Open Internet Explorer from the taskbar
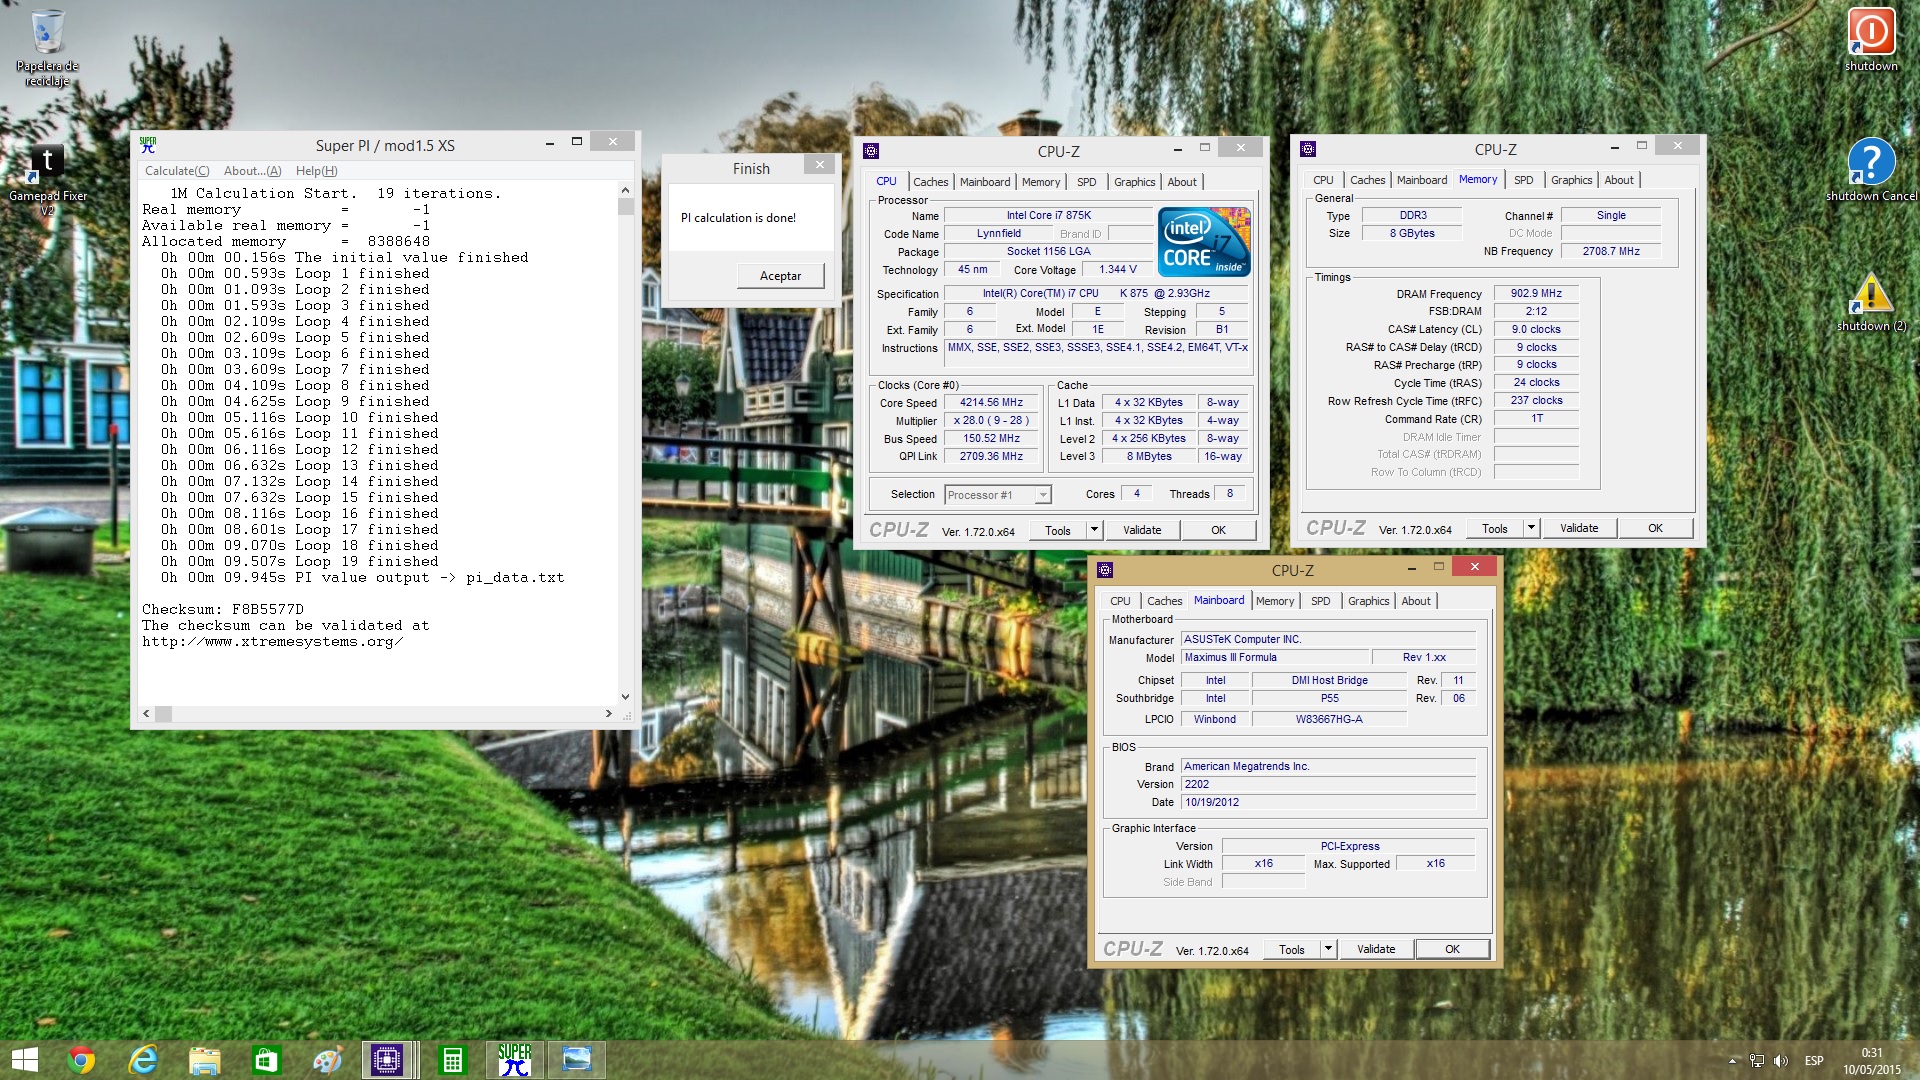The width and height of the screenshot is (1920, 1080). tap(143, 1060)
